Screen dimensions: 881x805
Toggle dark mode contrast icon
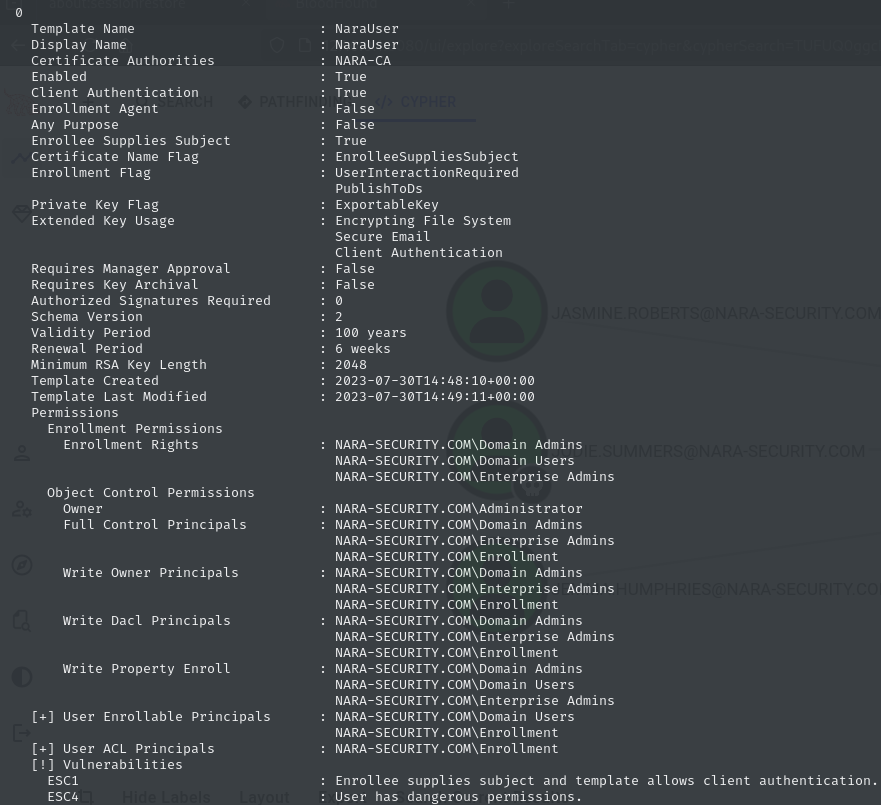coord(21,677)
